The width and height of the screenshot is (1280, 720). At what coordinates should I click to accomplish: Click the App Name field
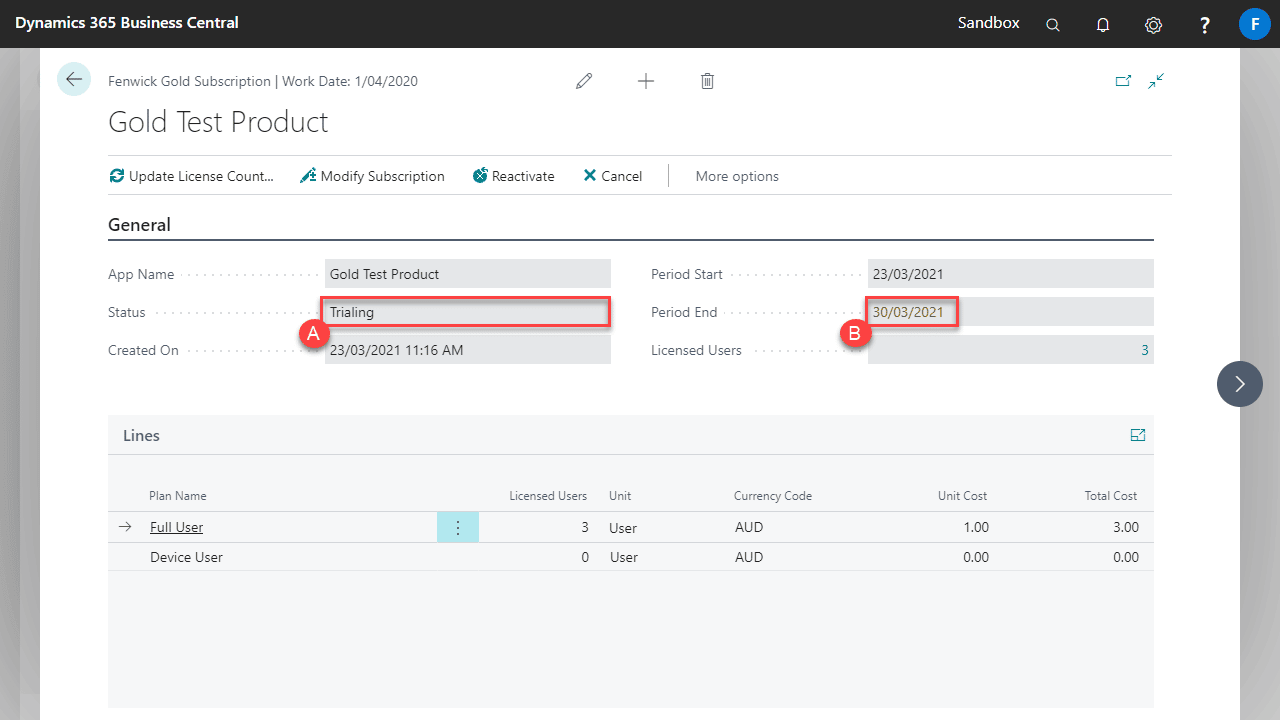[x=468, y=274]
